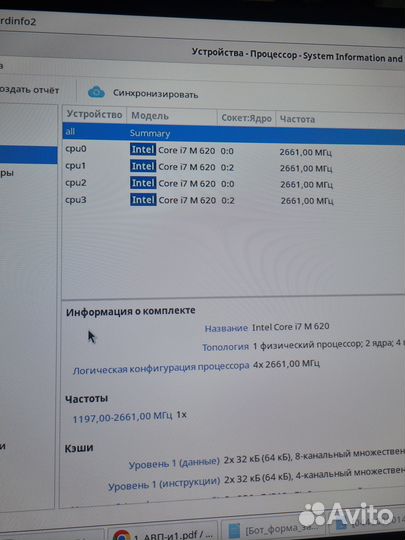Select the cpu0 device row
The height and width of the screenshot is (540, 405).
233,150
